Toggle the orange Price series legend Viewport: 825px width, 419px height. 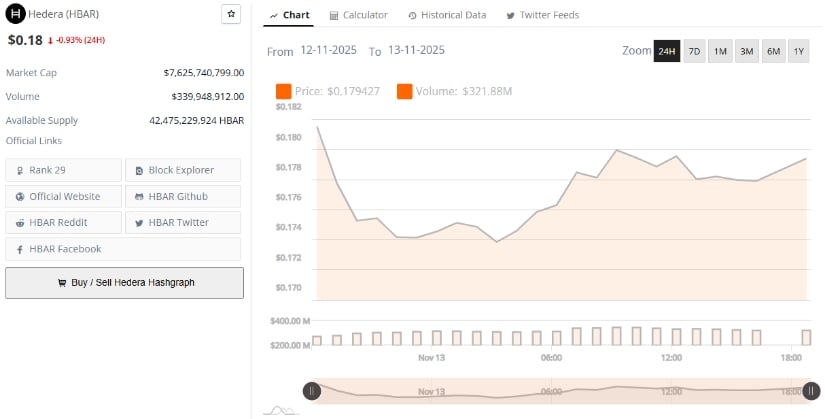coord(284,91)
